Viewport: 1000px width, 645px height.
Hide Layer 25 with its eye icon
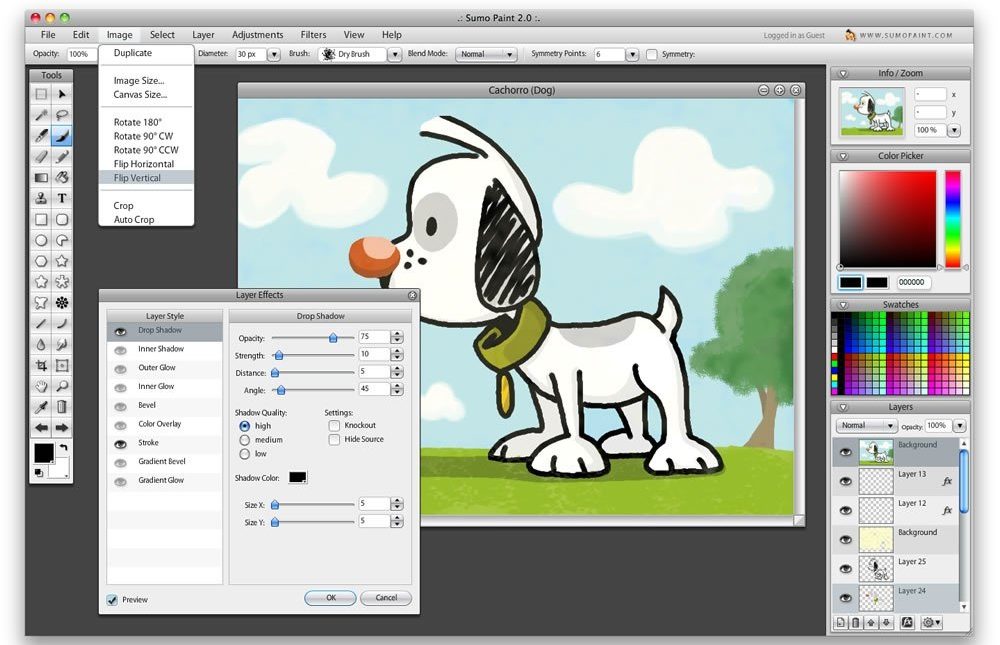tap(846, 568)
